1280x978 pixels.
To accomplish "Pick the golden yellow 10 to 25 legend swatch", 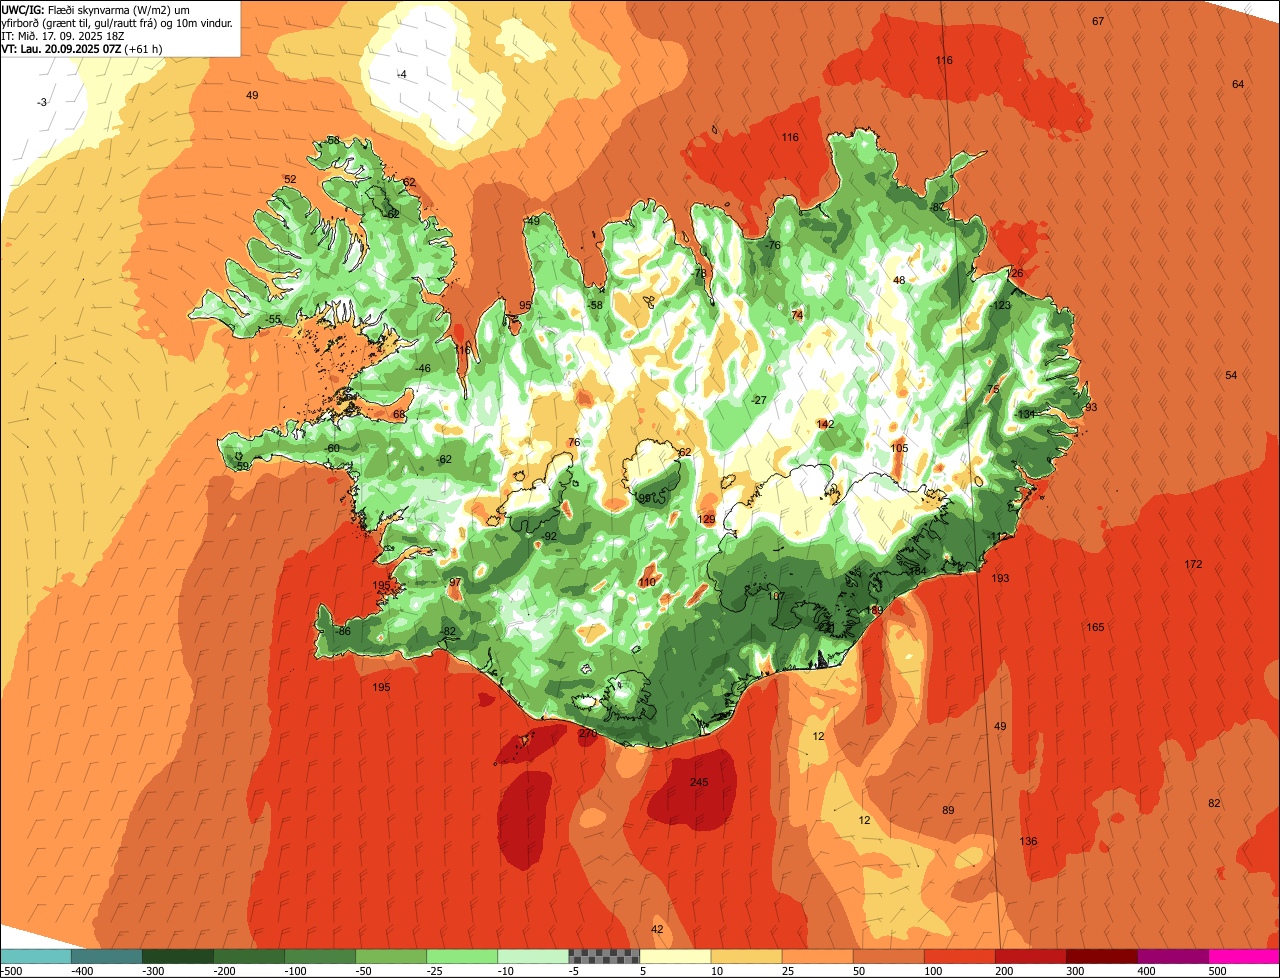I will tap(746, 956).
